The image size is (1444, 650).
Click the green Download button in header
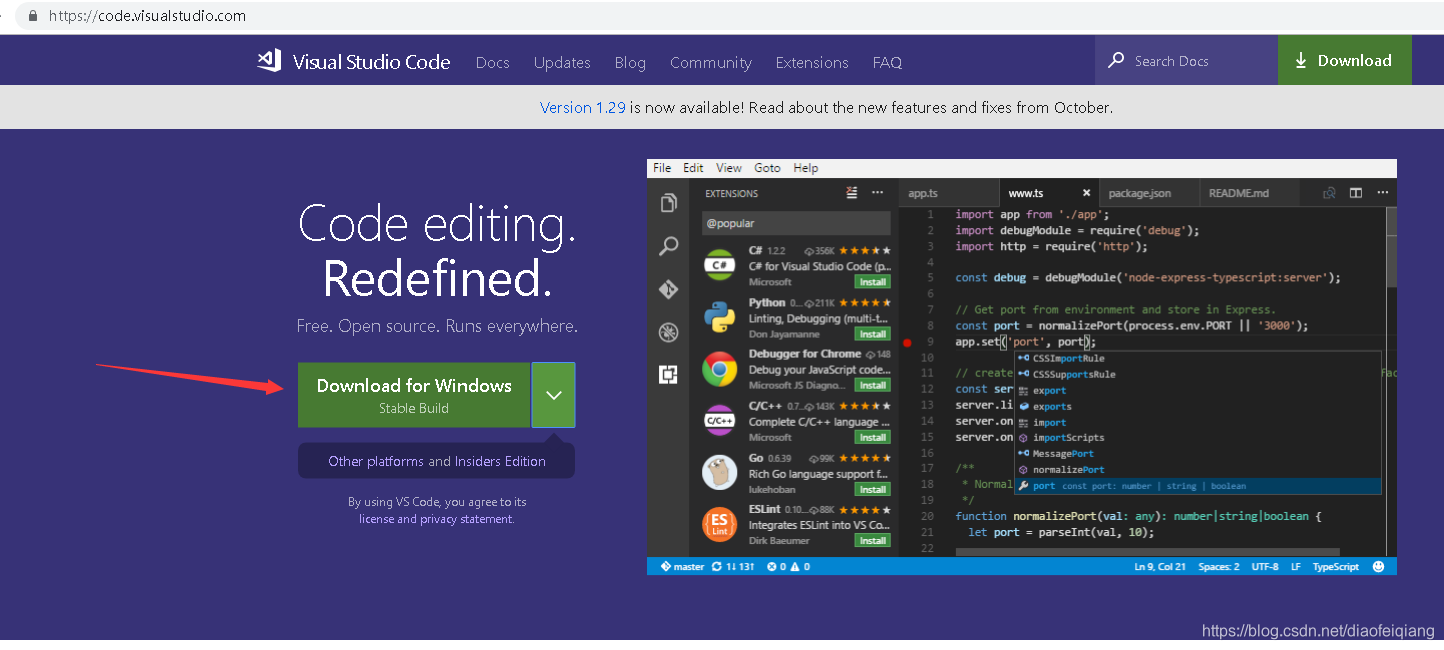(1345, 60)
